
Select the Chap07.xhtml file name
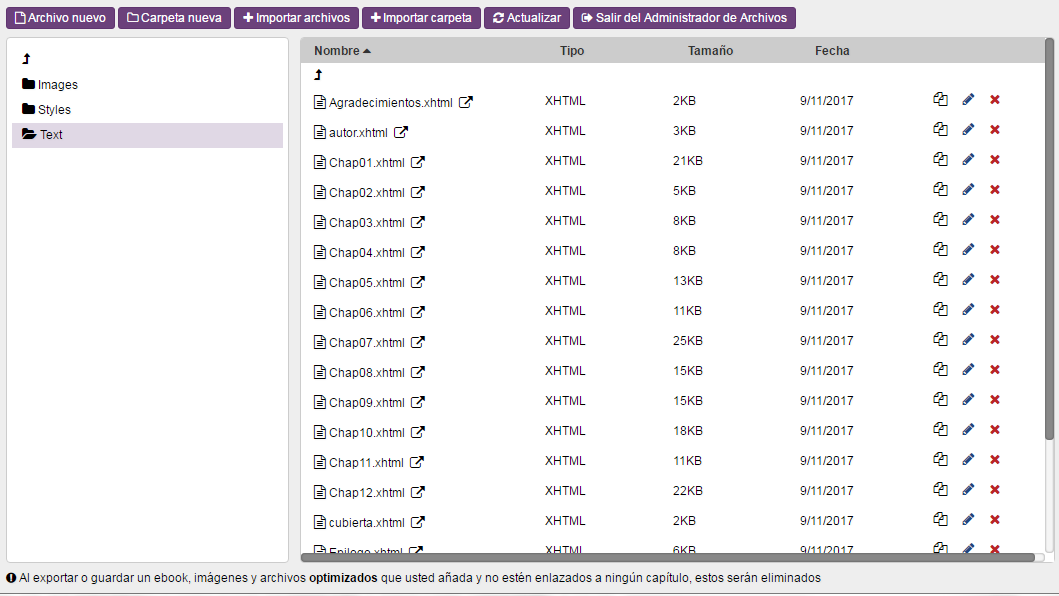[367, 343]
